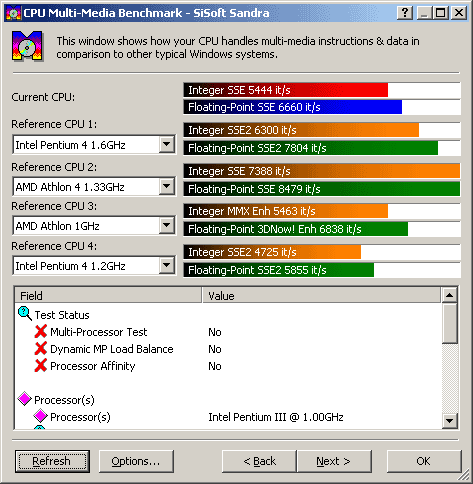Go to the Next module

coord(334,461)
